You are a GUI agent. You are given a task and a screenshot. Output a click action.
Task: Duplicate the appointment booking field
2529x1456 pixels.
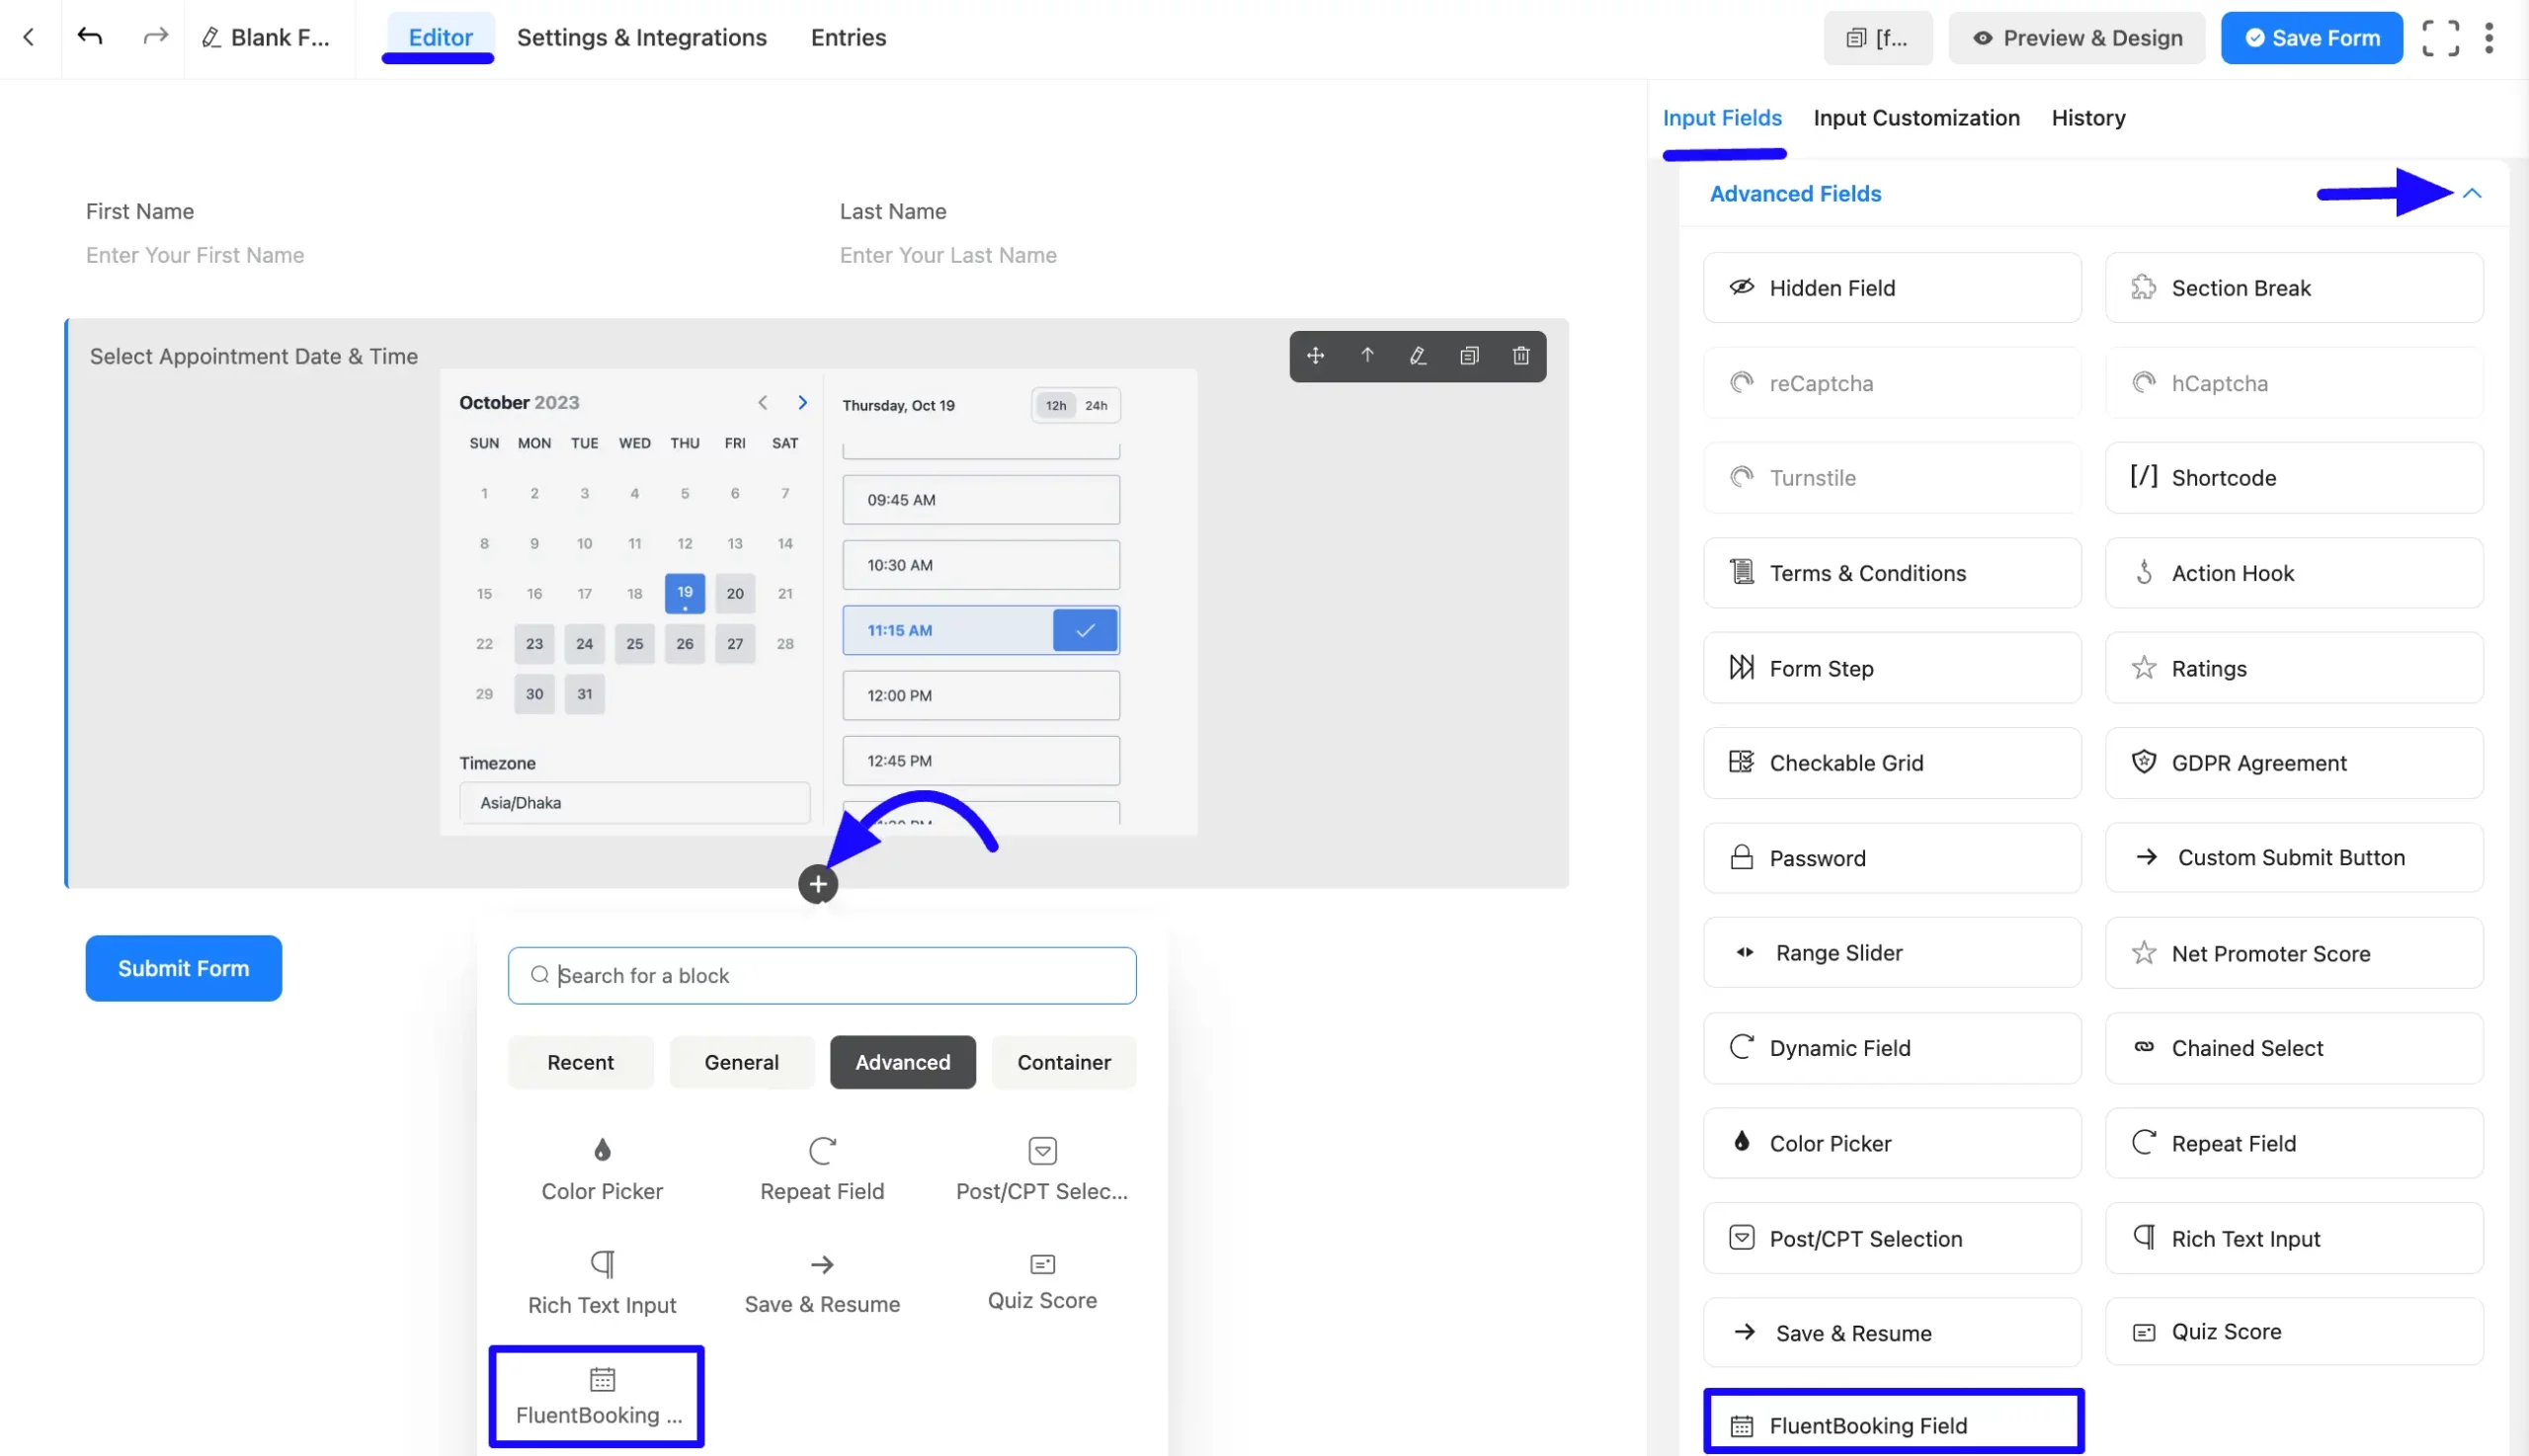[x=1469, y=356]
